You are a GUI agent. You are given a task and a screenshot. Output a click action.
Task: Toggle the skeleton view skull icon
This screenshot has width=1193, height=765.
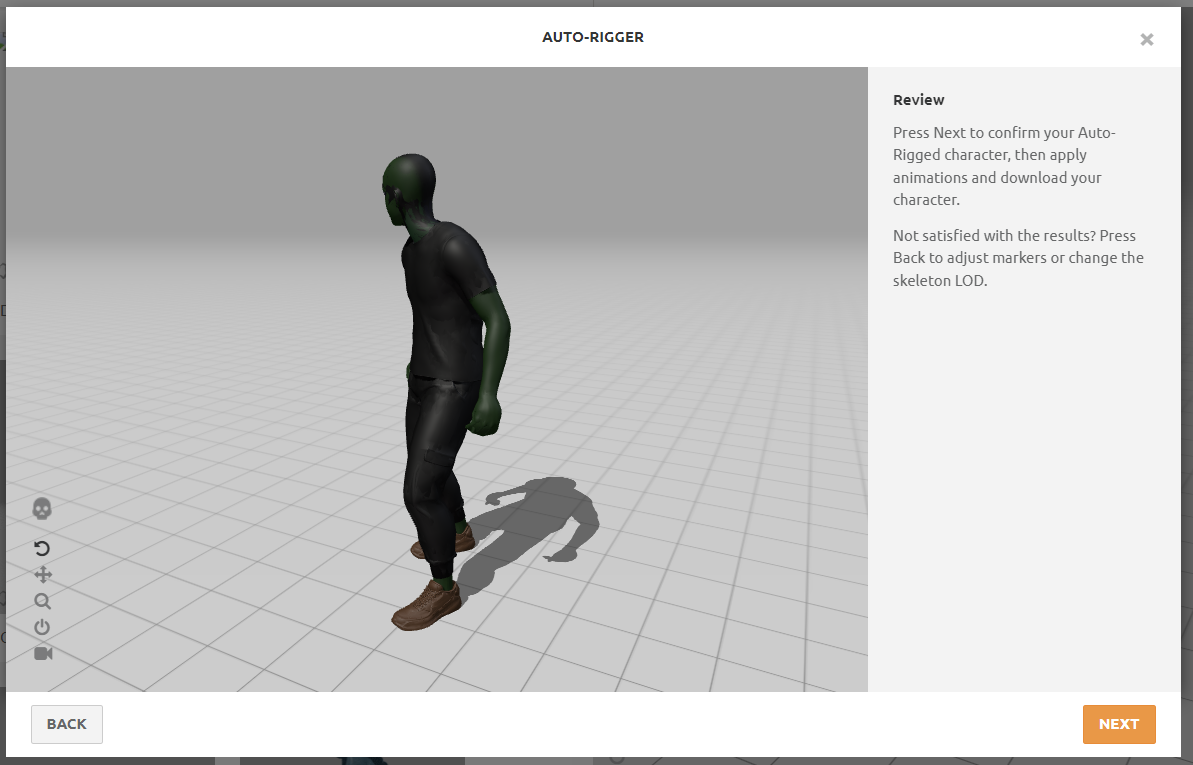pyautogui.click(x=42, y=508)
